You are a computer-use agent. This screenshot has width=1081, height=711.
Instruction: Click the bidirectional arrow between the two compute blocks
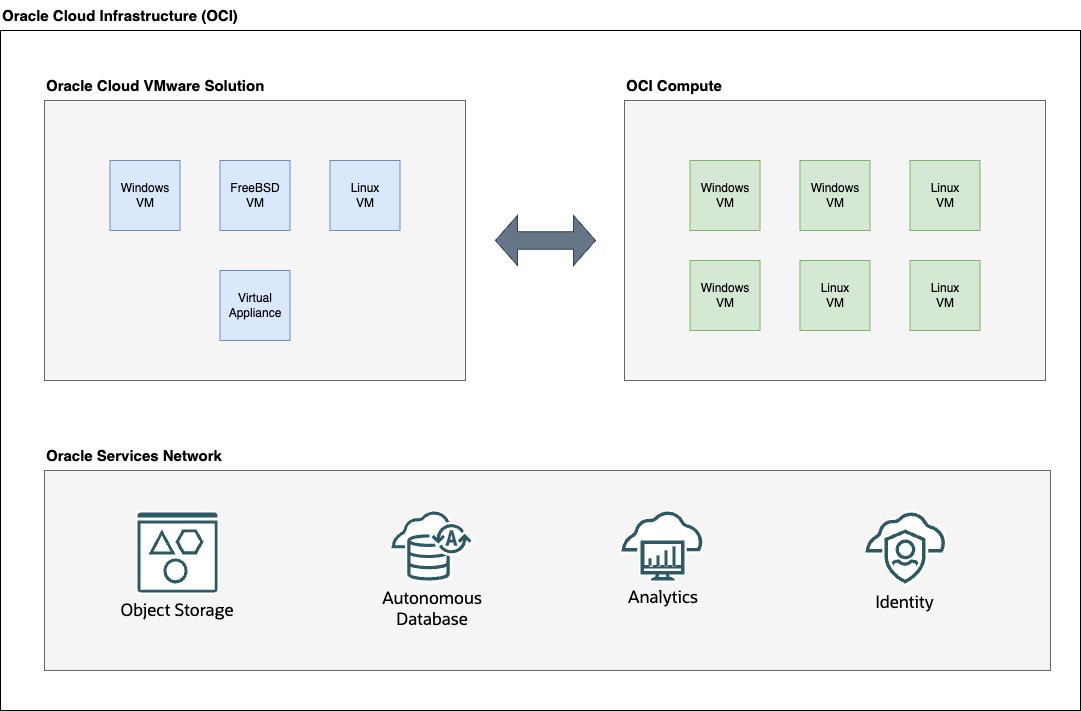[543, 240]
